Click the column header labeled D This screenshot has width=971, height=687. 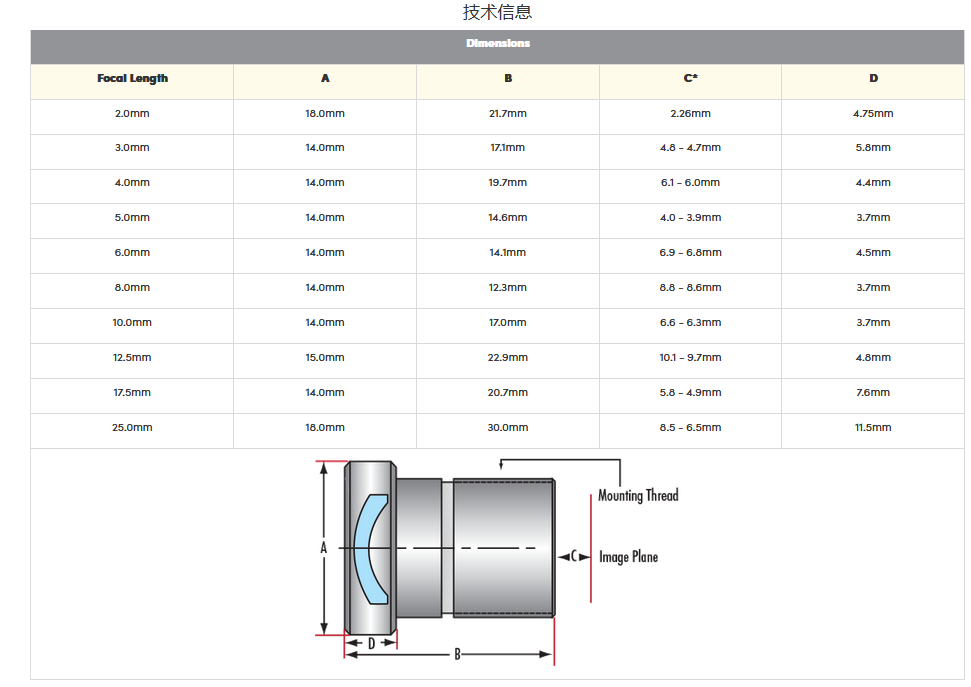(x=873, y=79)
